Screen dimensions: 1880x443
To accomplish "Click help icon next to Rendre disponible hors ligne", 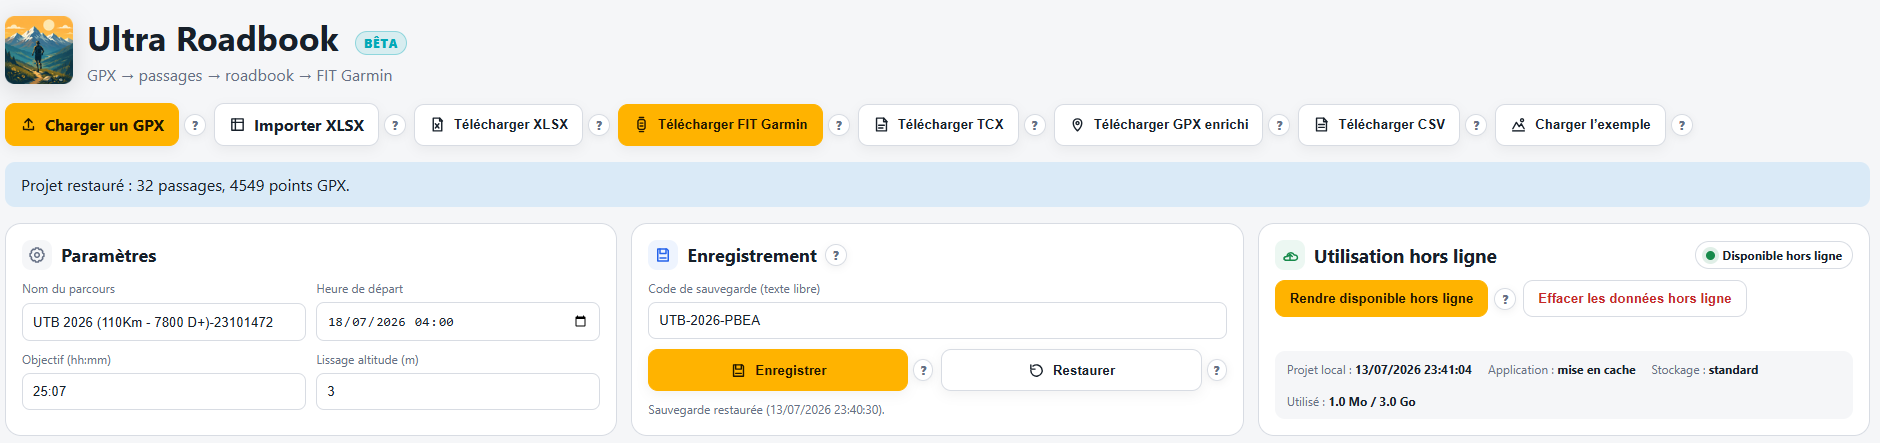I will 1505,299.
